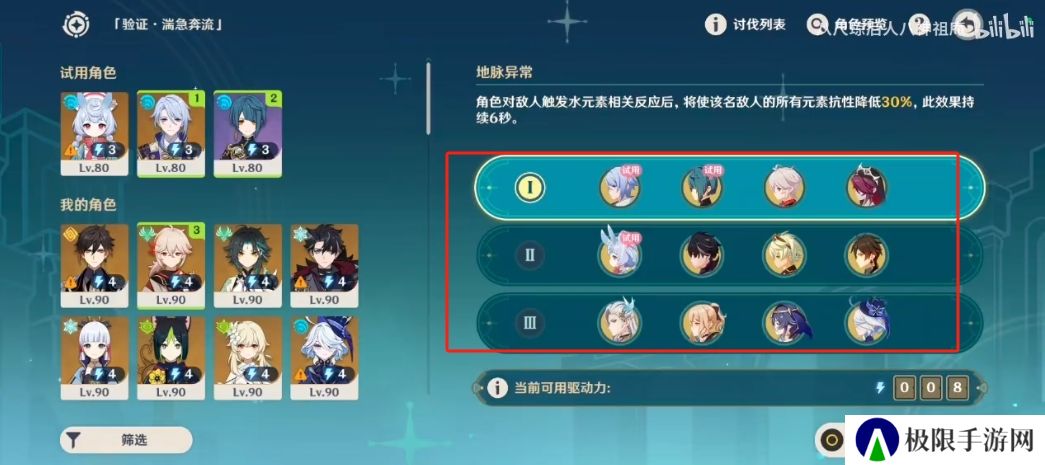Click the Furina card in last row
Image resolution: width=1045 pixels, height=465 pixels.
coord(325,358)
